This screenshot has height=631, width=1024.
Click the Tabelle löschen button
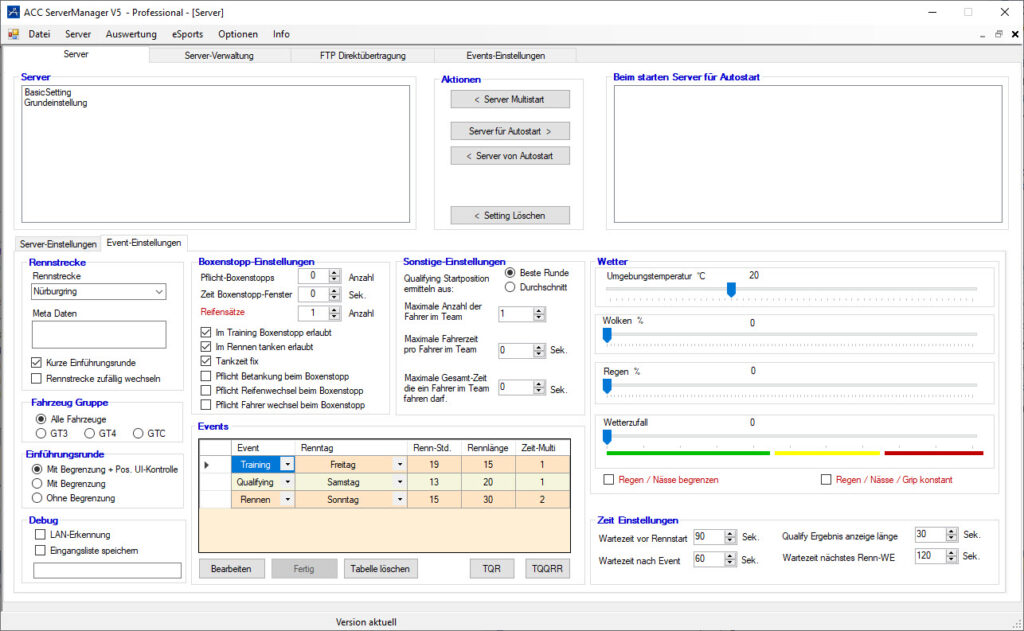[380, 569]
